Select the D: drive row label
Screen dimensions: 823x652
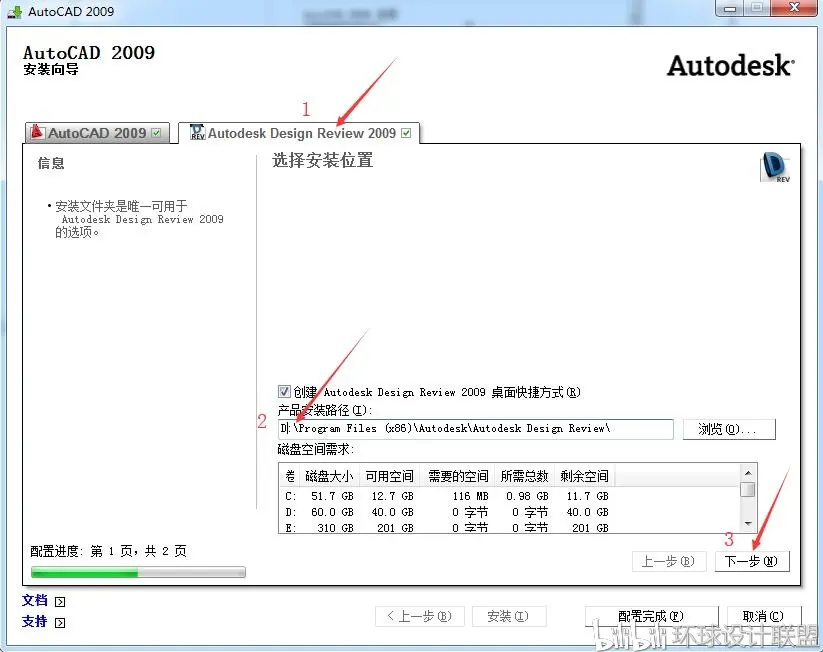coord(290,512)
